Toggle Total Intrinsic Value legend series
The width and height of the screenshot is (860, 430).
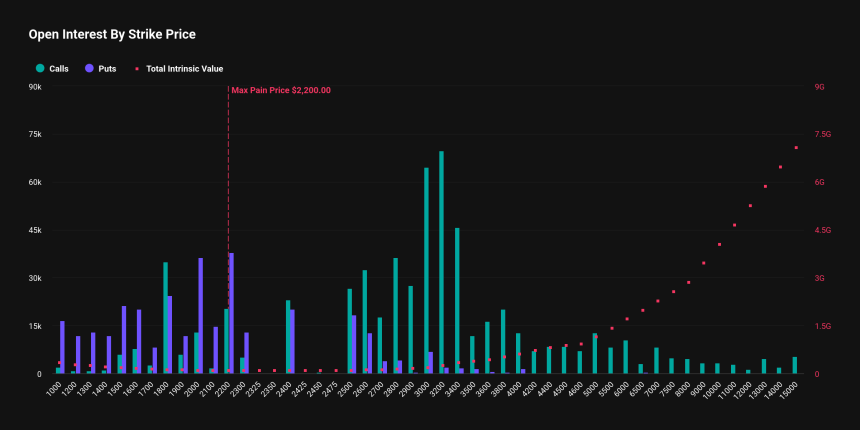click(x=179, y=69)
